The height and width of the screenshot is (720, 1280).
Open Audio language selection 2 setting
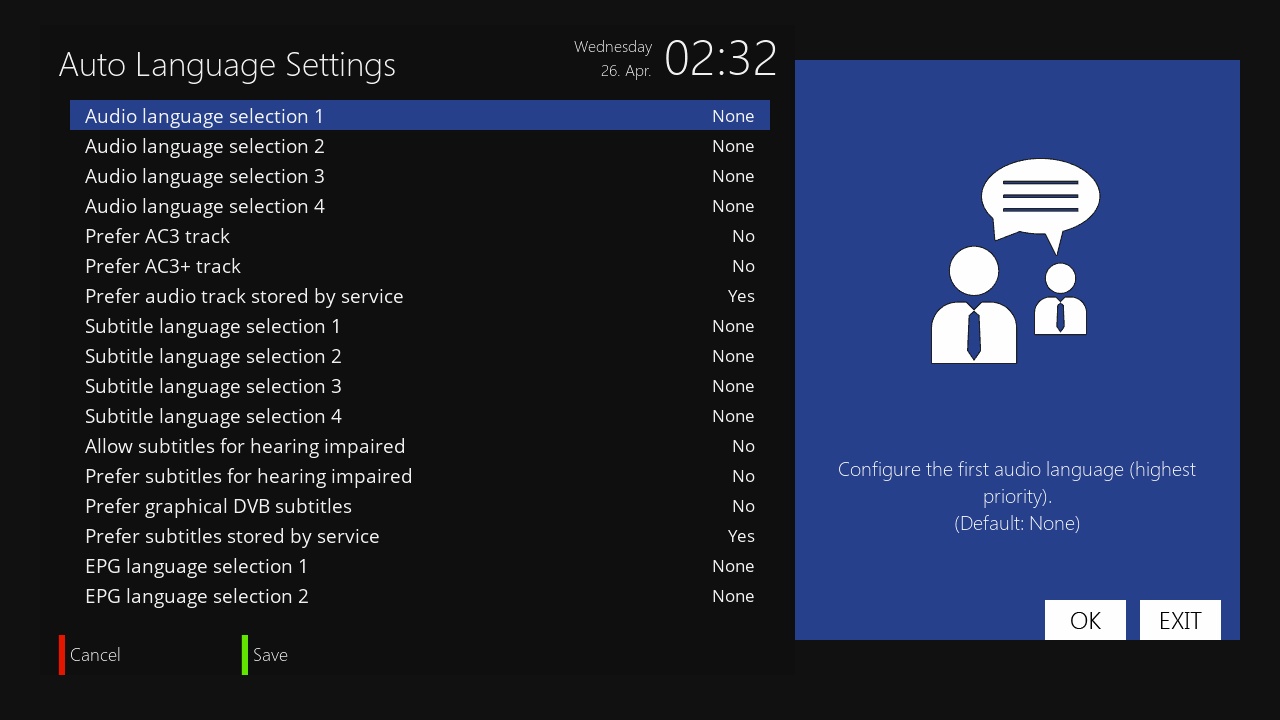click(x=420, y=146)
